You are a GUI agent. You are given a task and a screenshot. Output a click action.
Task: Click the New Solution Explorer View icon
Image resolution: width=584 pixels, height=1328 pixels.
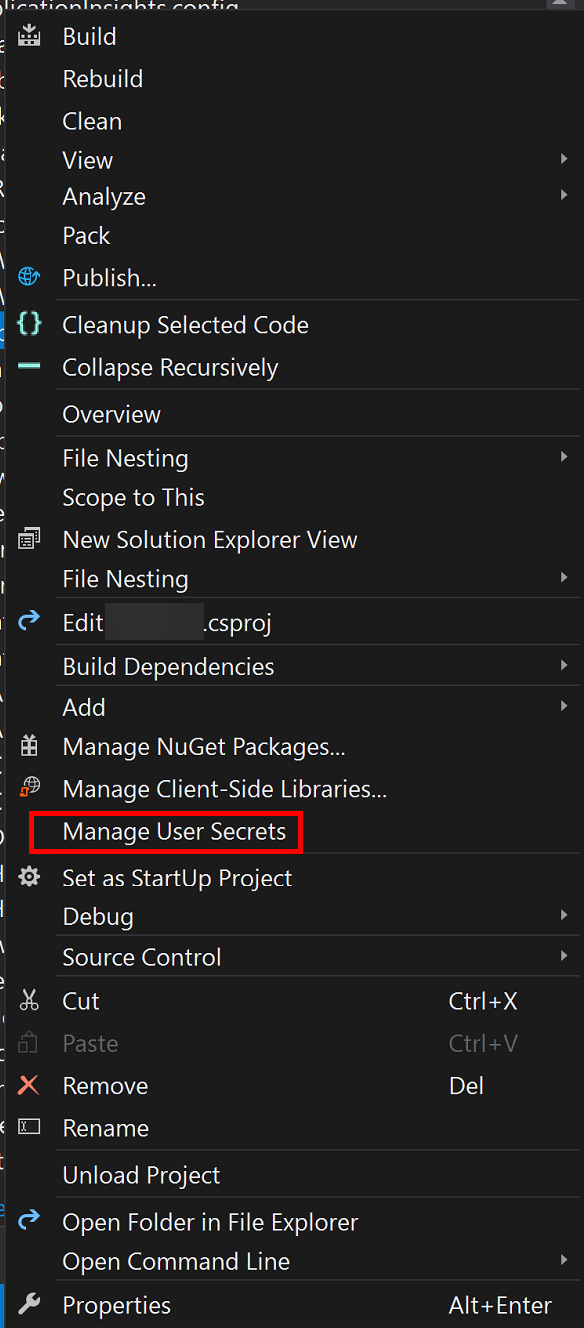[x=30, y=538]
